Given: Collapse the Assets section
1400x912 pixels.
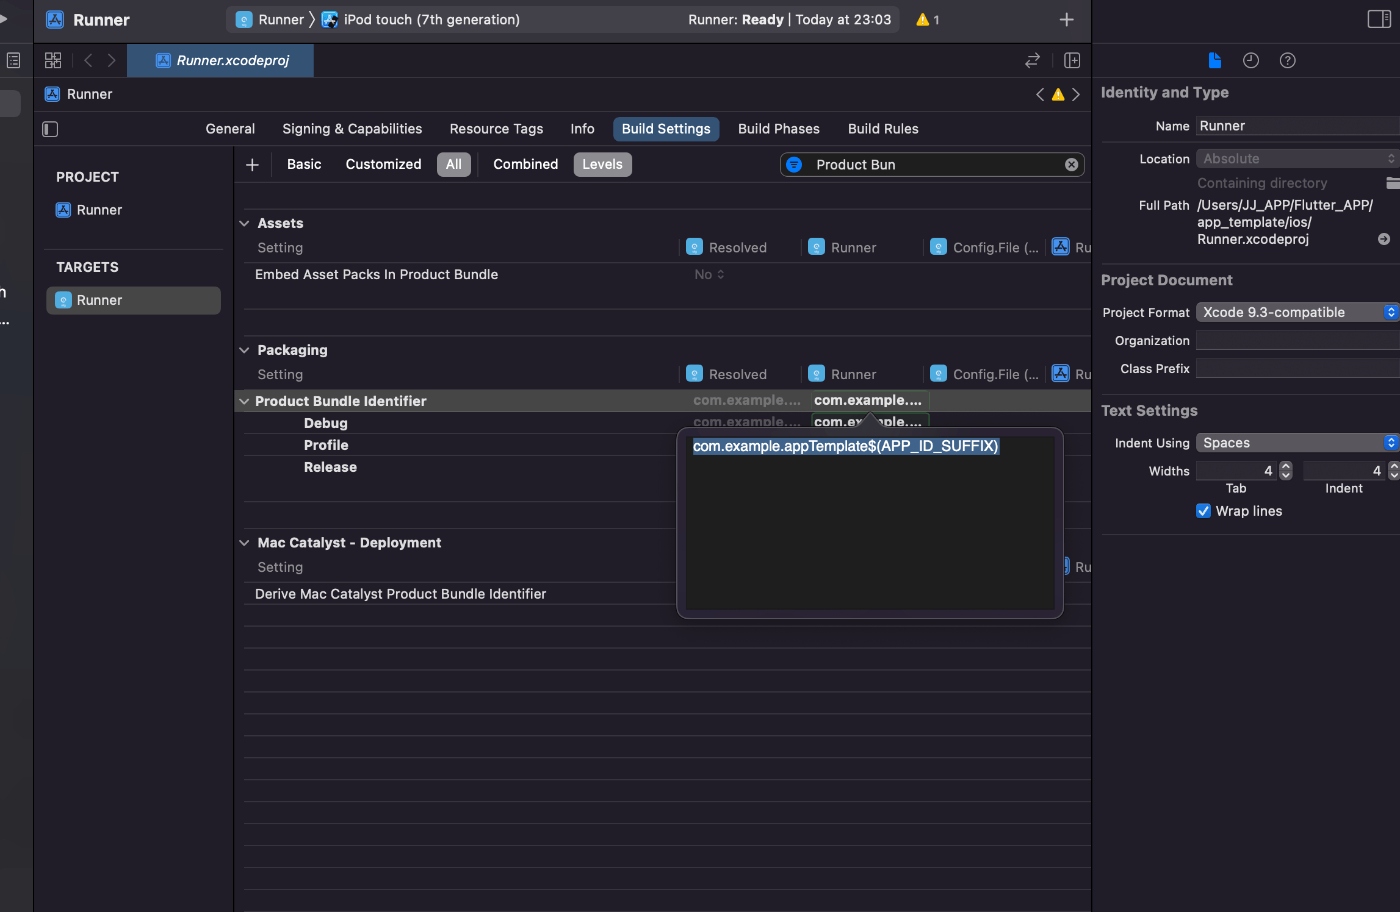Looking at the screenshot, I should [x=244, y=223].
